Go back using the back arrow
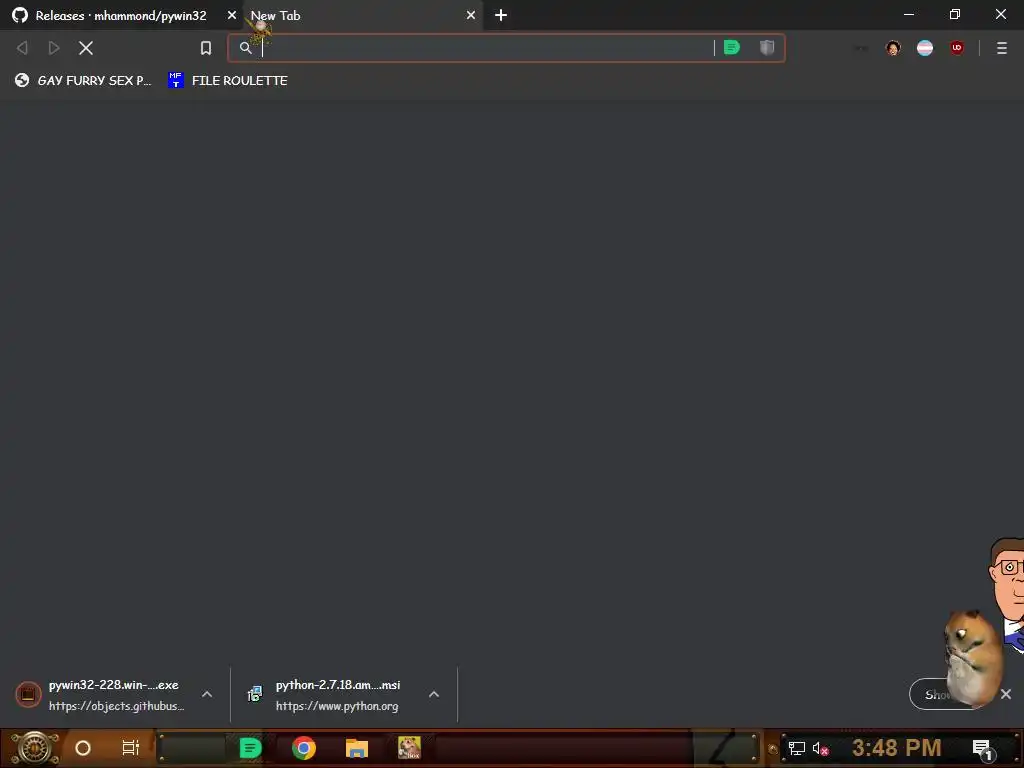Viewport: 1024px width, 768px height. (x=22, y=48)
